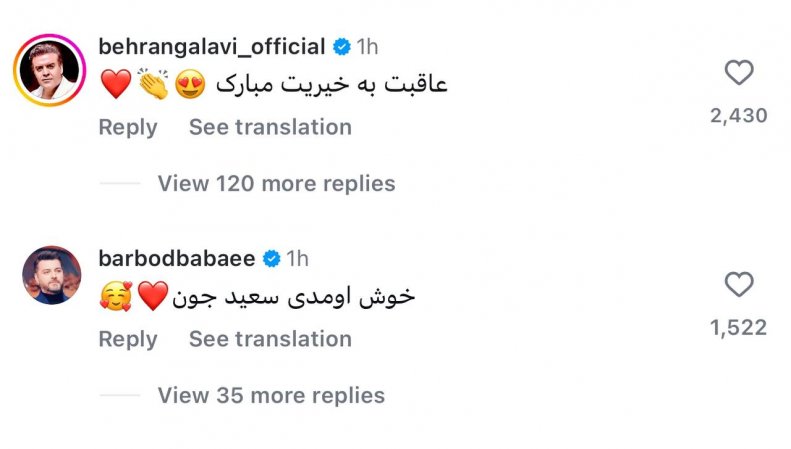Image resolution: width=791 pixels, height=449 pixels.
Task: Reply to barbodbabaee's comment
Action: tap(127, 339)
